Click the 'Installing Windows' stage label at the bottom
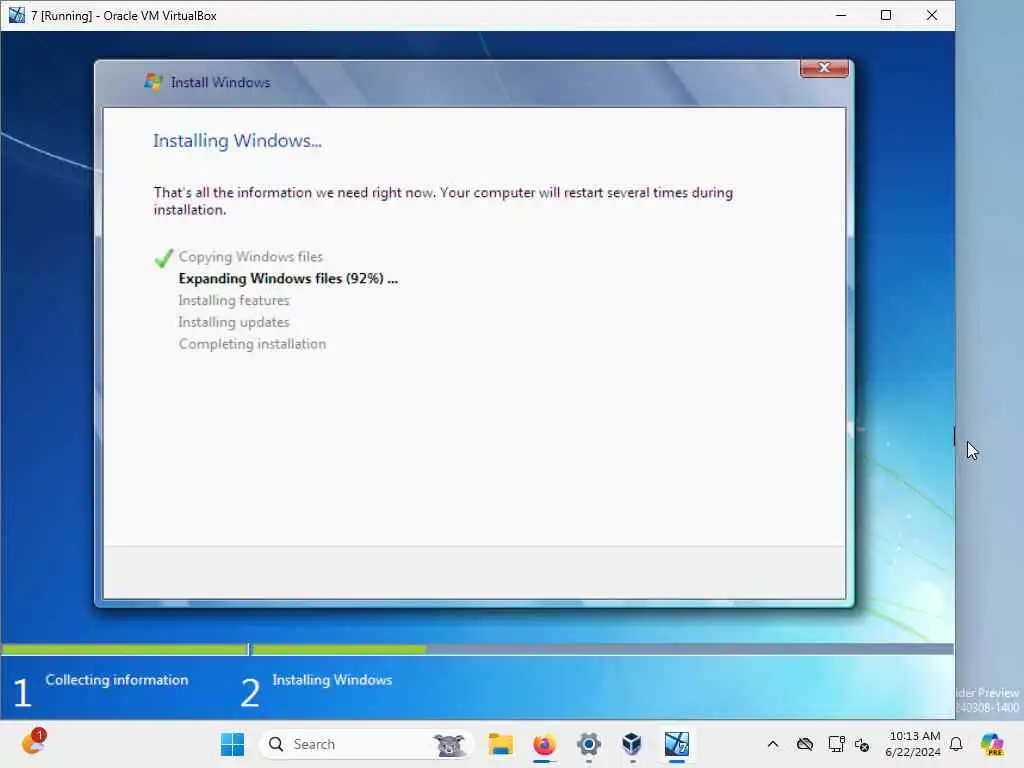1024x768 pixels. [332, 680]
